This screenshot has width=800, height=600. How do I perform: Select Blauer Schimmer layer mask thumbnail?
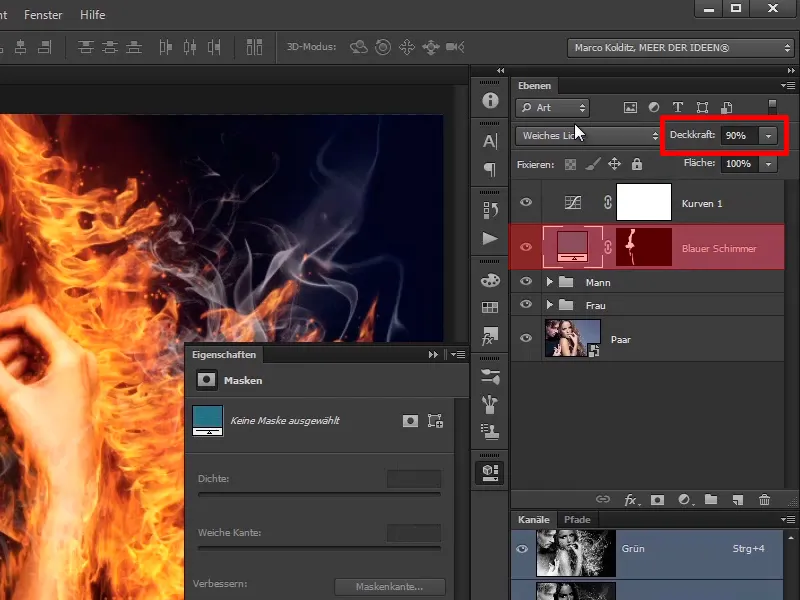(644, 247)
